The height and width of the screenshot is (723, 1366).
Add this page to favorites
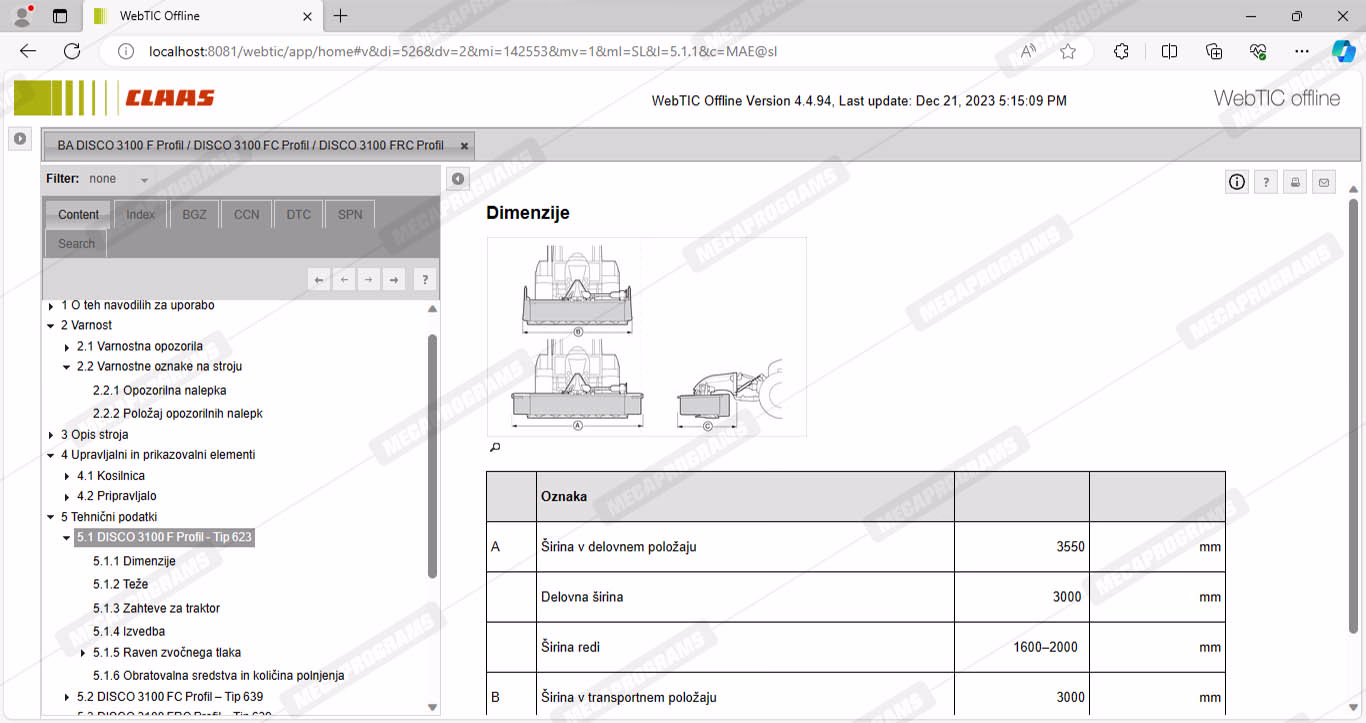pyautogui.click(x=1068, y=51)
